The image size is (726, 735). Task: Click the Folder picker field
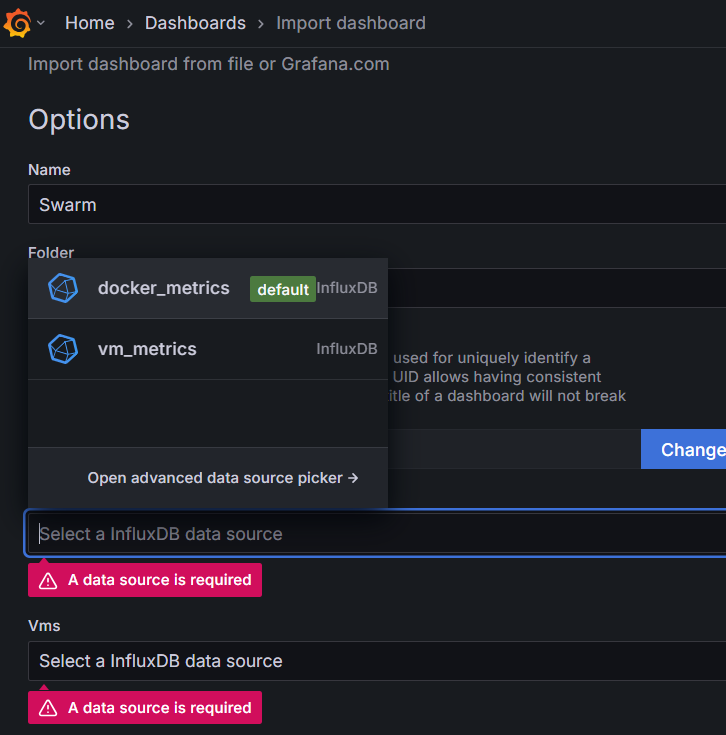tap(557, 288)
